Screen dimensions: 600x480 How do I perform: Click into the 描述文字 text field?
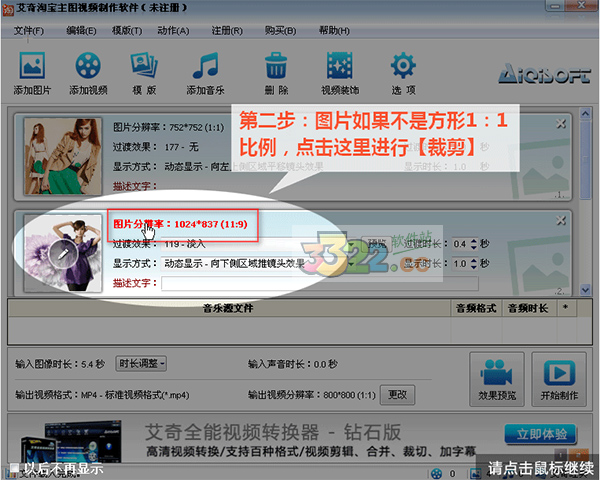320,284
